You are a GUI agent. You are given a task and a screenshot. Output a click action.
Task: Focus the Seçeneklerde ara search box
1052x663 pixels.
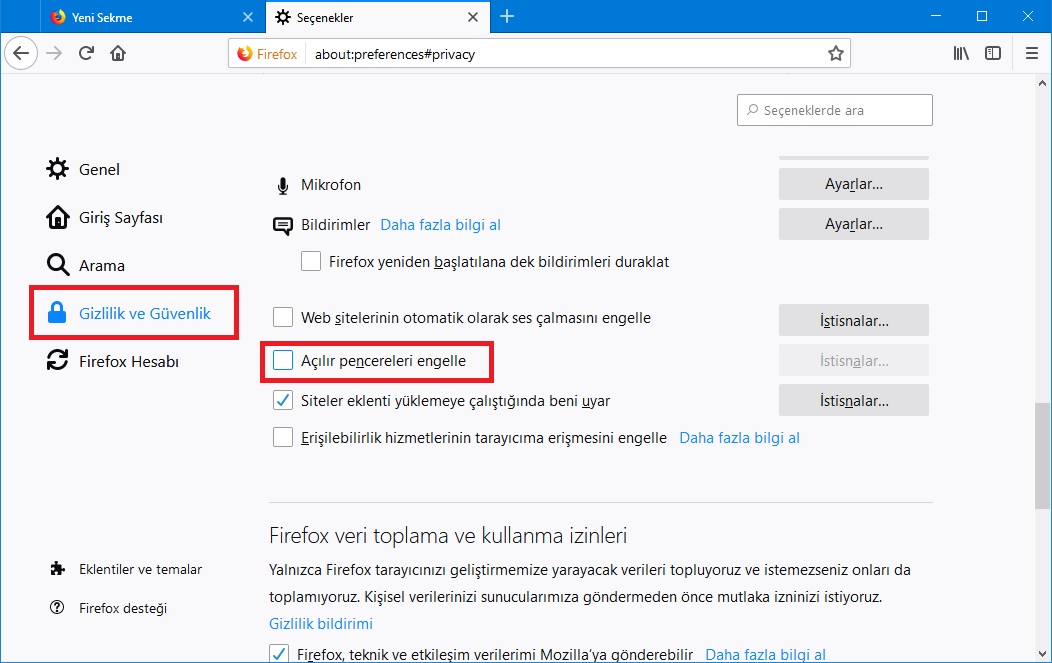pyautogui.click(x=835, y=110)
